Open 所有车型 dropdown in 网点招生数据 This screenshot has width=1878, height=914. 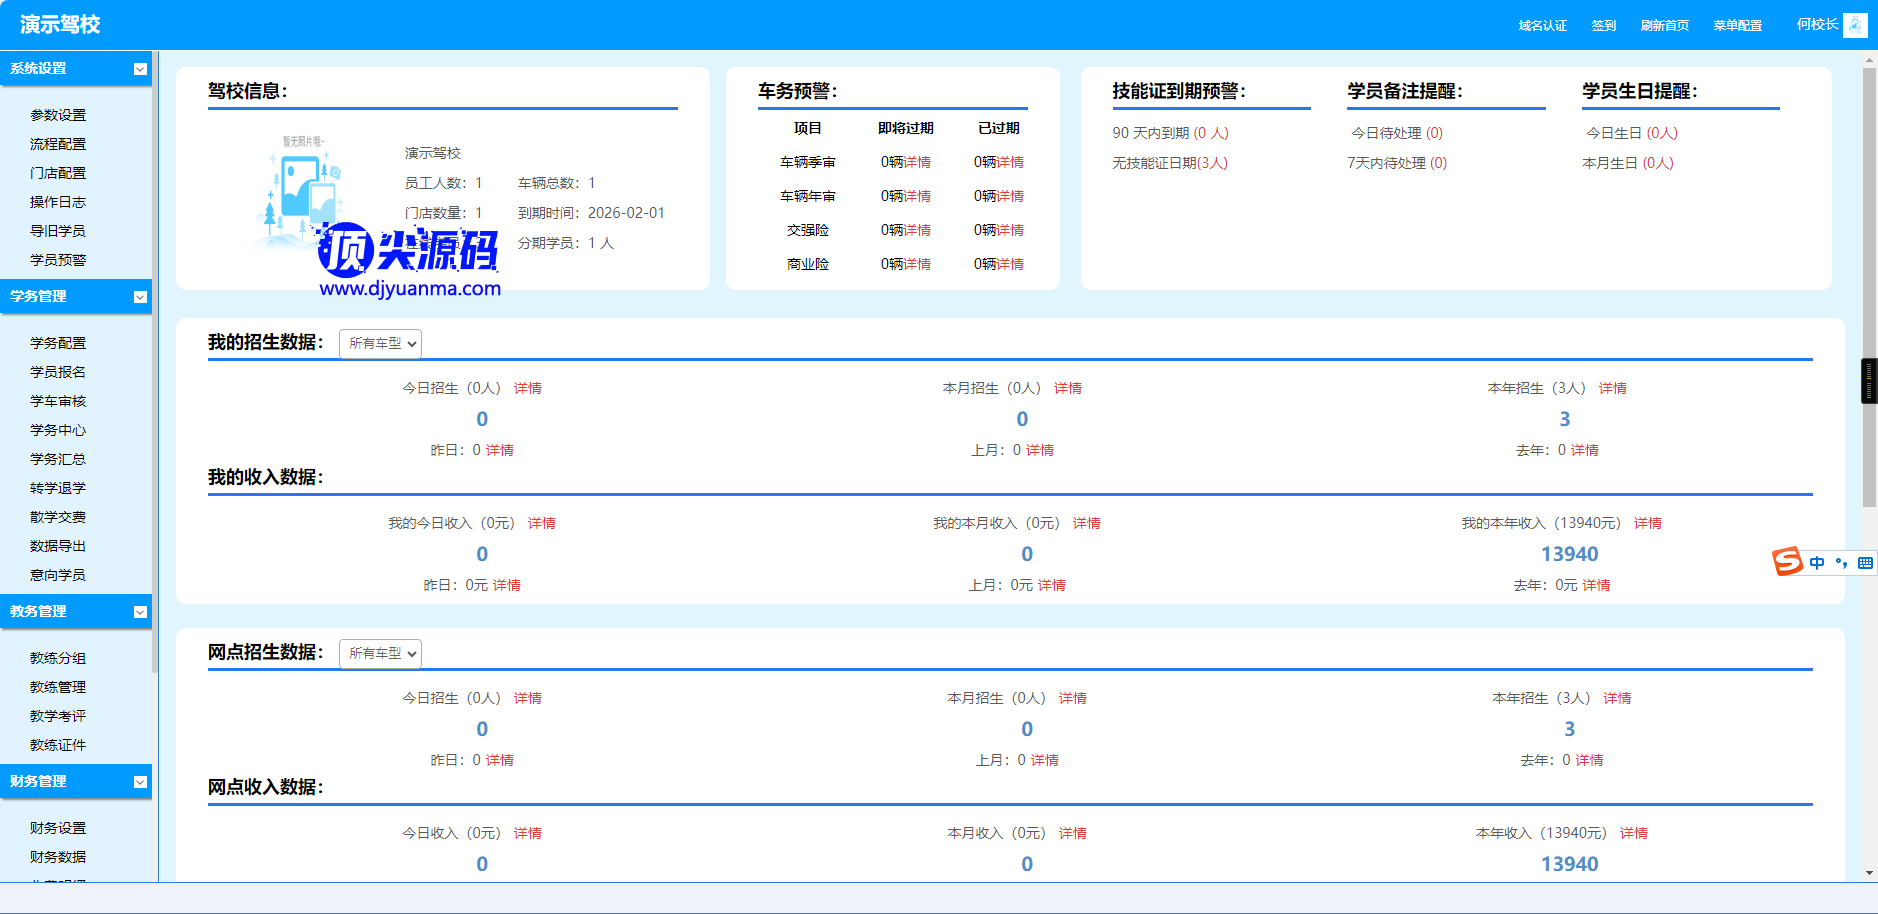click(x=380, y=654)
